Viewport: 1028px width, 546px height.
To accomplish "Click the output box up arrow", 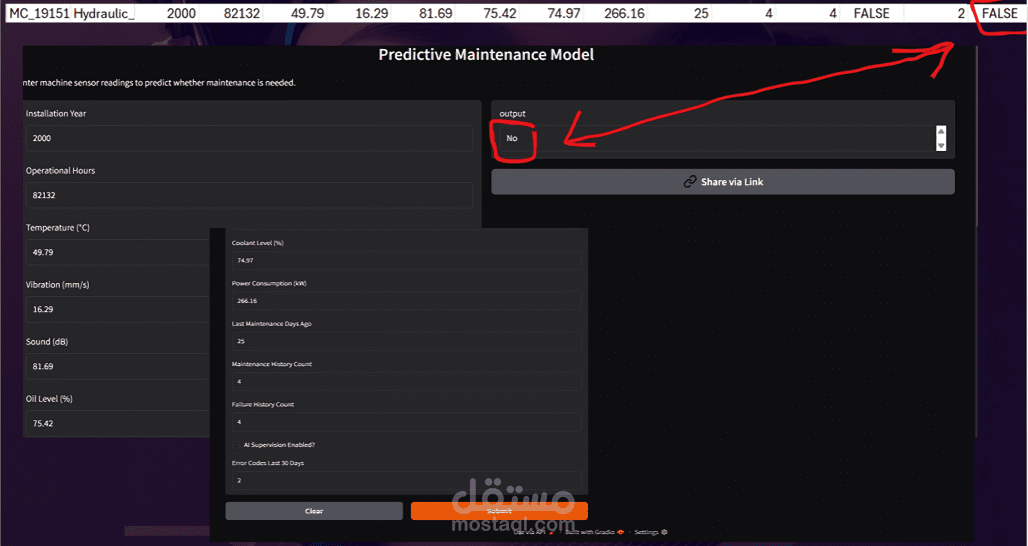I will (x=941, y=132).
